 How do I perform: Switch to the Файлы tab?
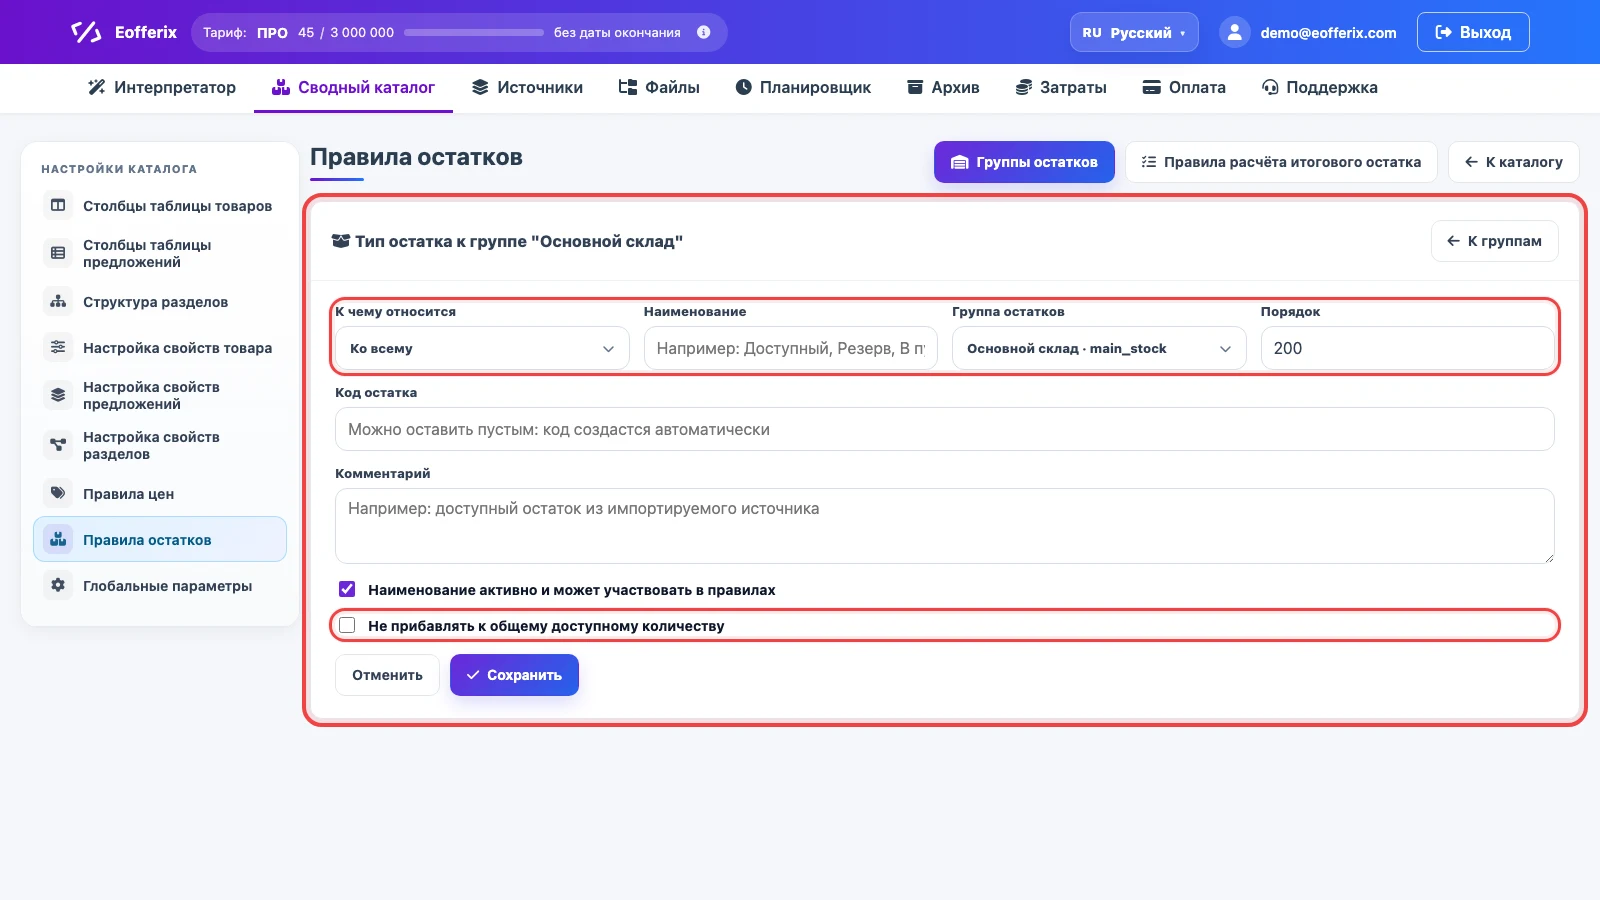click(659, 87)
